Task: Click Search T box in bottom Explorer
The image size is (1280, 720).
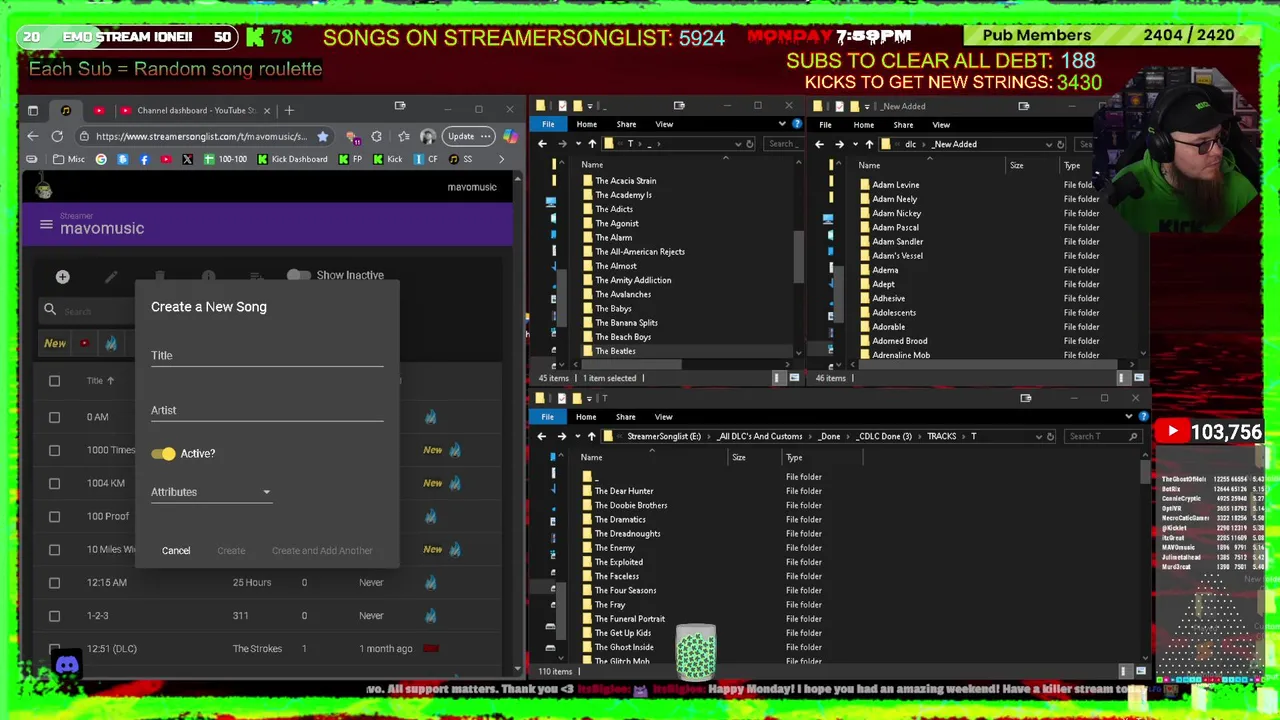Action: [1103, 436]
